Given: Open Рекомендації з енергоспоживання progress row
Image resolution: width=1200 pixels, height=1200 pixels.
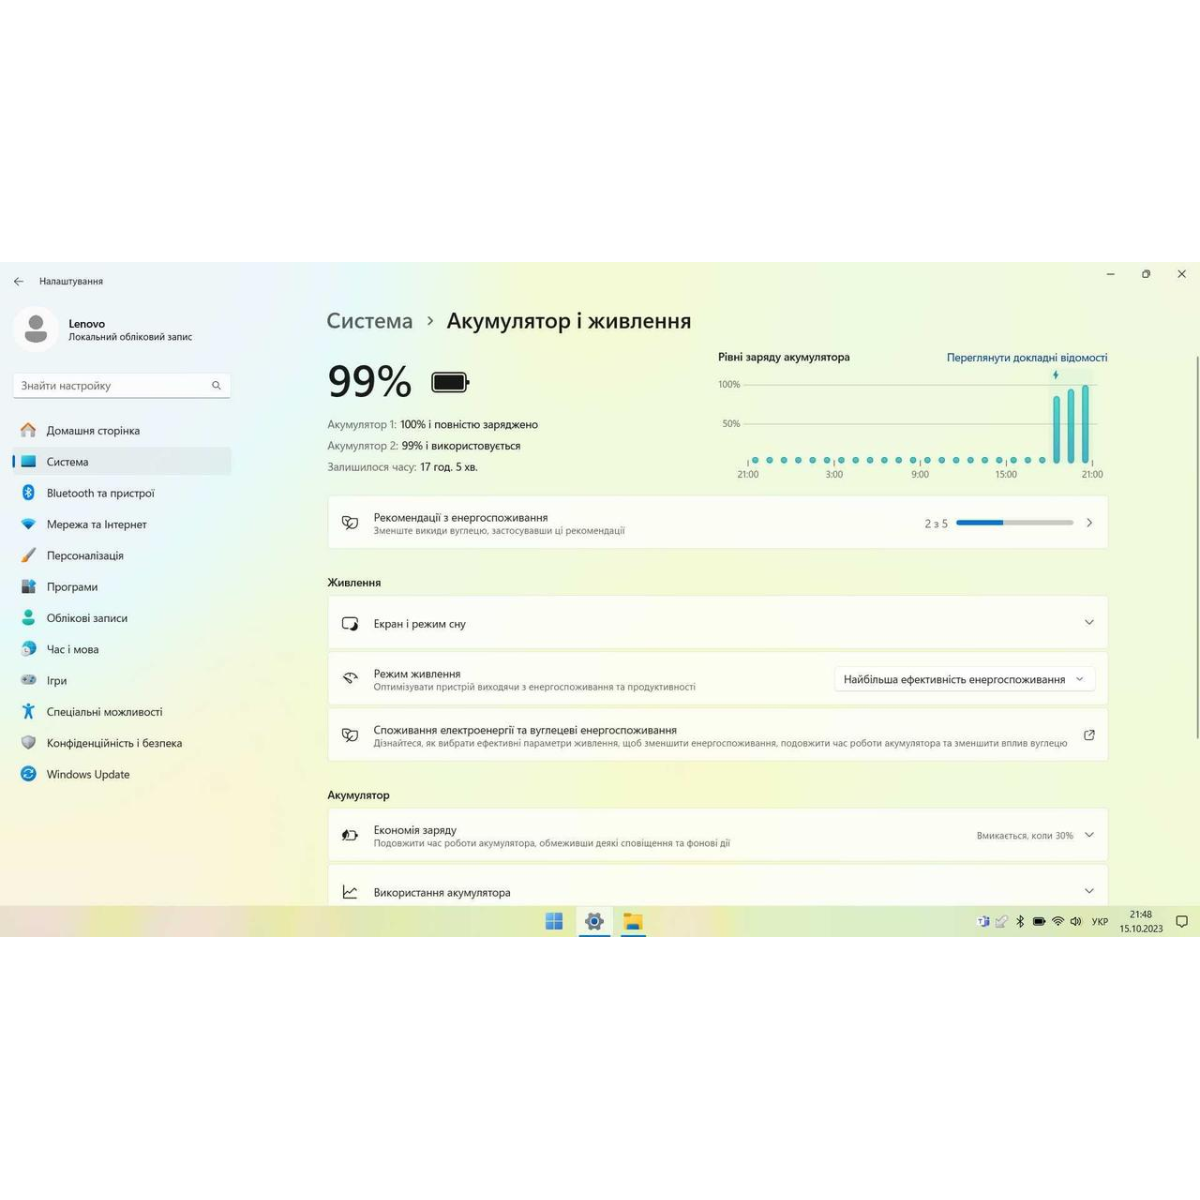Looking at the screenshot, I should pyautogui.click(x=717, y=523).
